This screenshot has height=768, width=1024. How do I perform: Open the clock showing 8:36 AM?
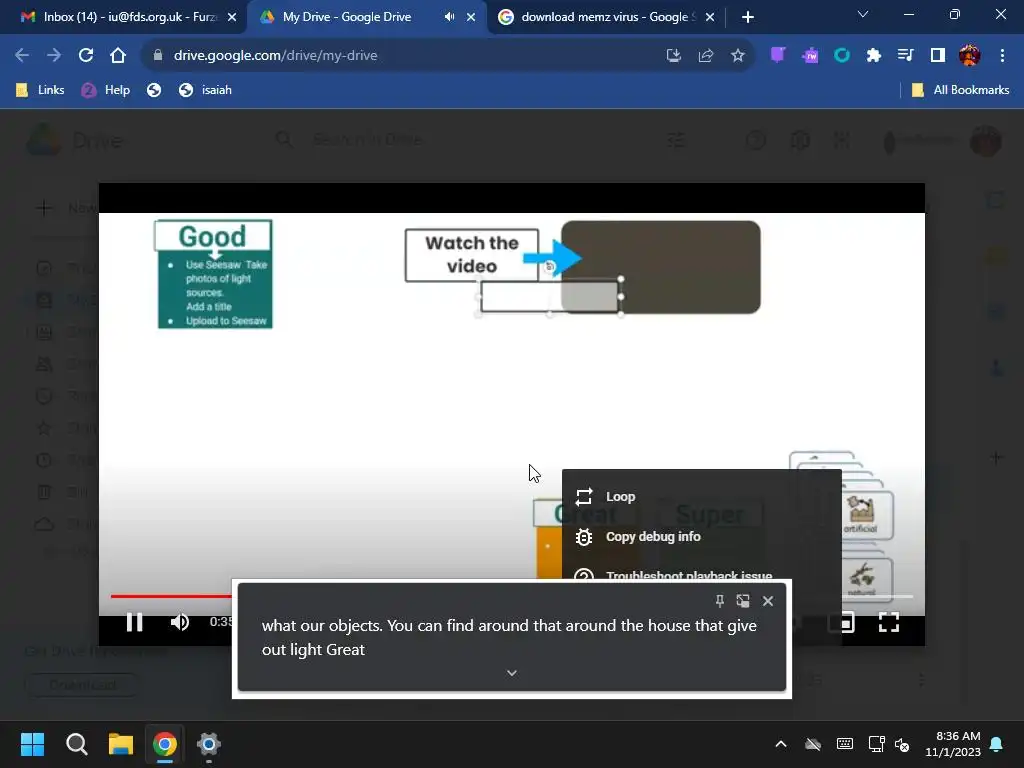953,744
